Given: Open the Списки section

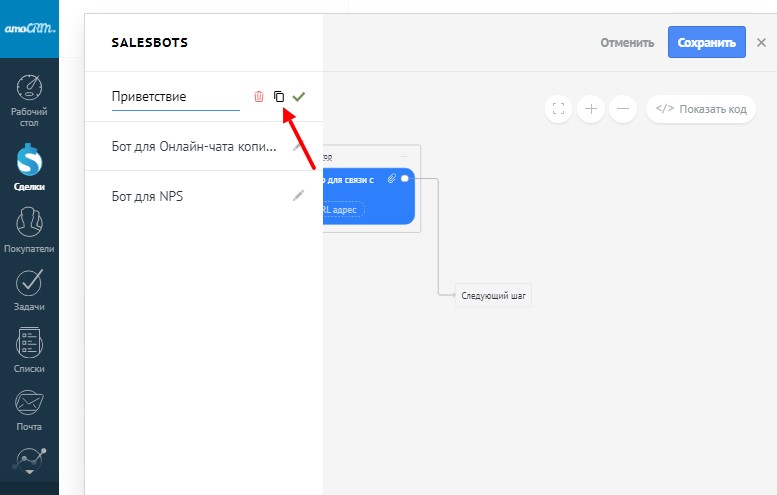Looking at the screenshot, I should point(29,349).
